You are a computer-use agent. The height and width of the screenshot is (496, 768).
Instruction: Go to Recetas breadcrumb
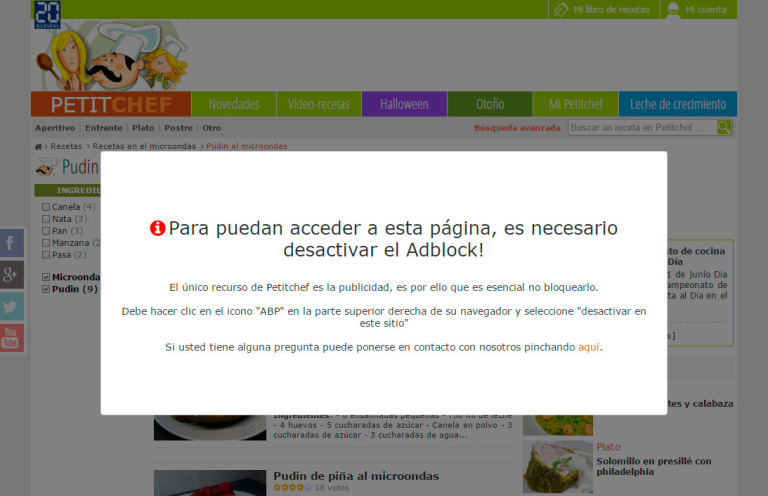click(x=66, y=146)
